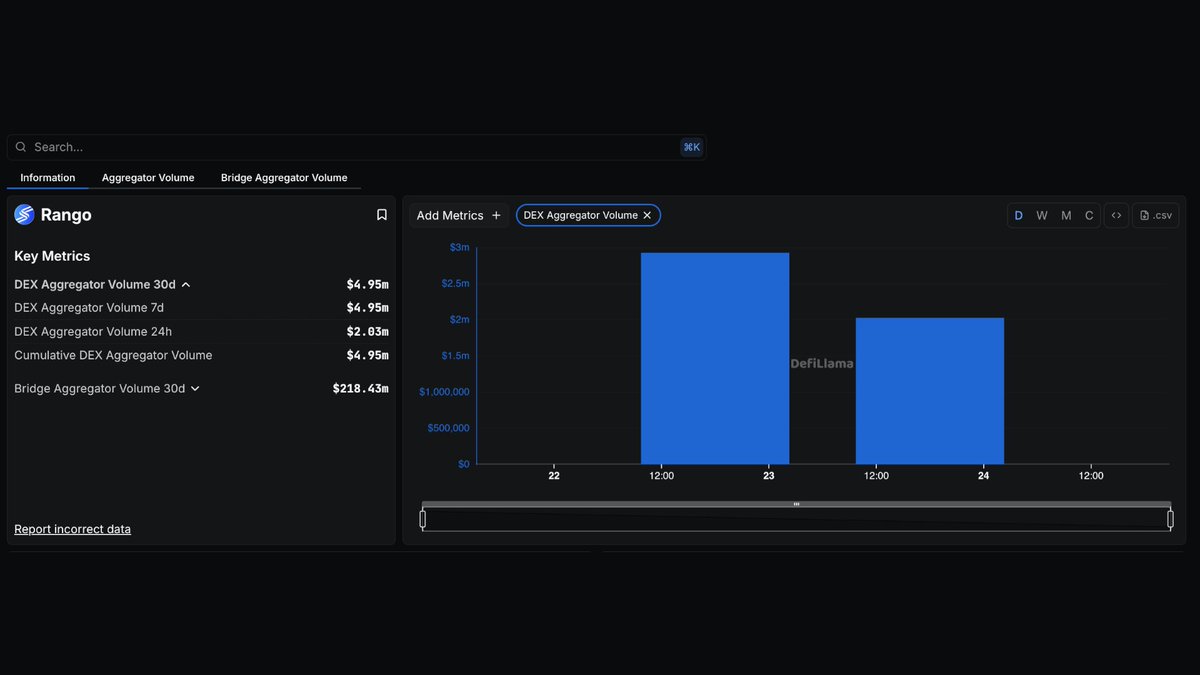Image resolution: width=1200 pixels, height=675 pixels.
Task: Open the embed chart code icon
Action: (1117, 215)
